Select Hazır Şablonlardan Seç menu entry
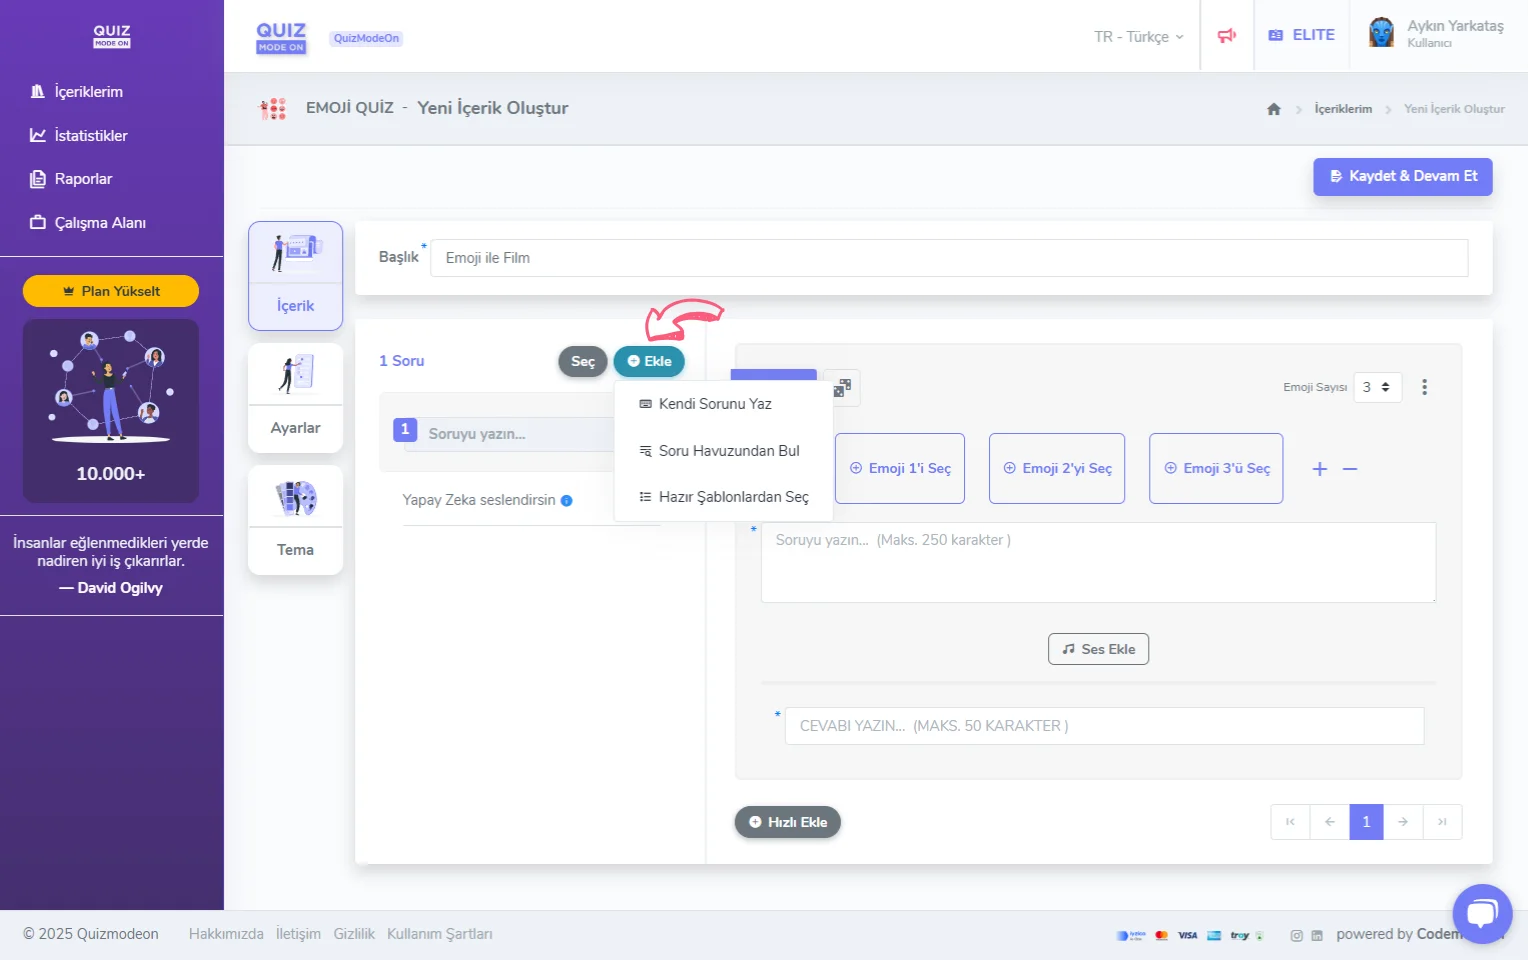This screenshot has width=1528, height=960. point(732,497)
